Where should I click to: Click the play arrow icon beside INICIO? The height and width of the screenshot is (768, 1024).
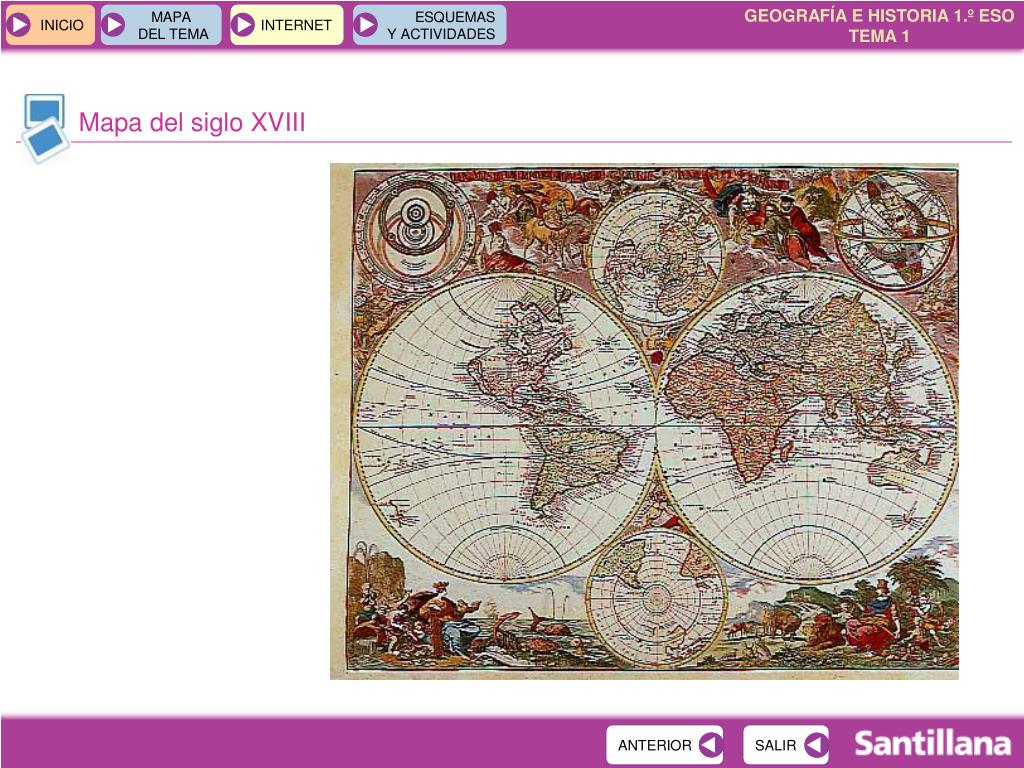pos(20,25)
